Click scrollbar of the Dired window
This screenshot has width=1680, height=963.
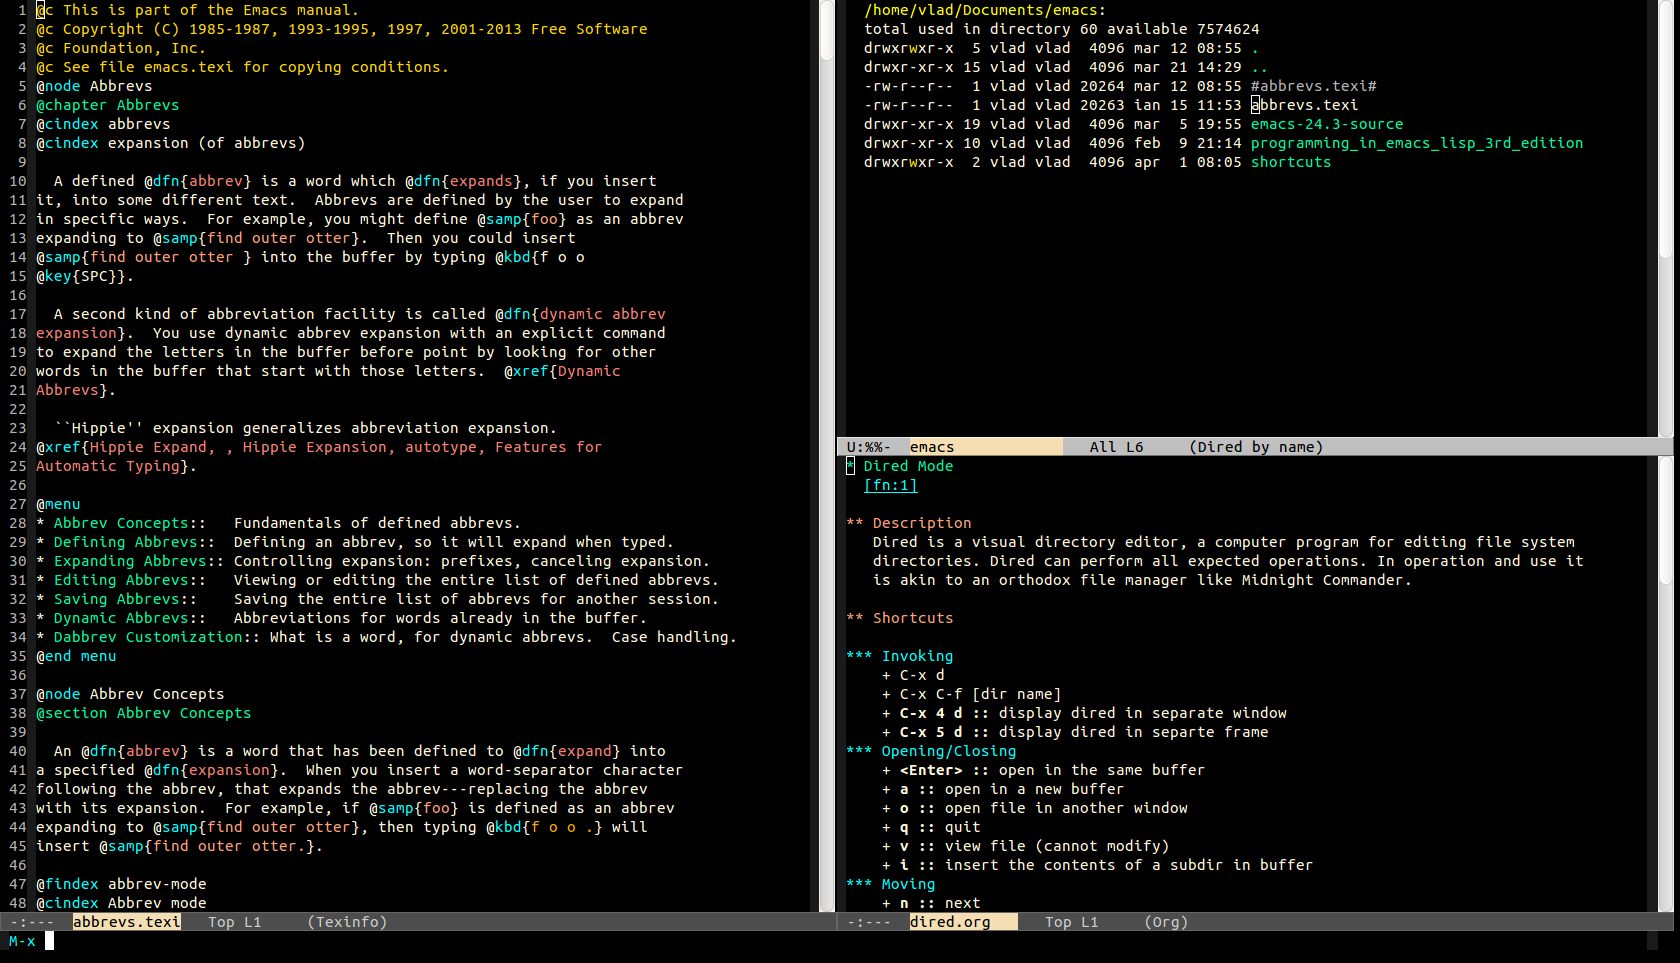tap(1665, 218)
